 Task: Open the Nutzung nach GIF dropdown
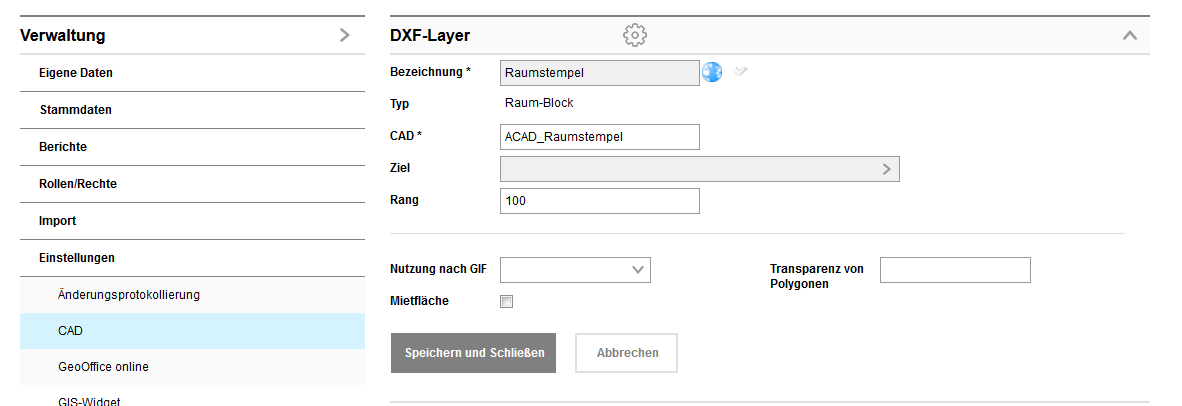575,270
